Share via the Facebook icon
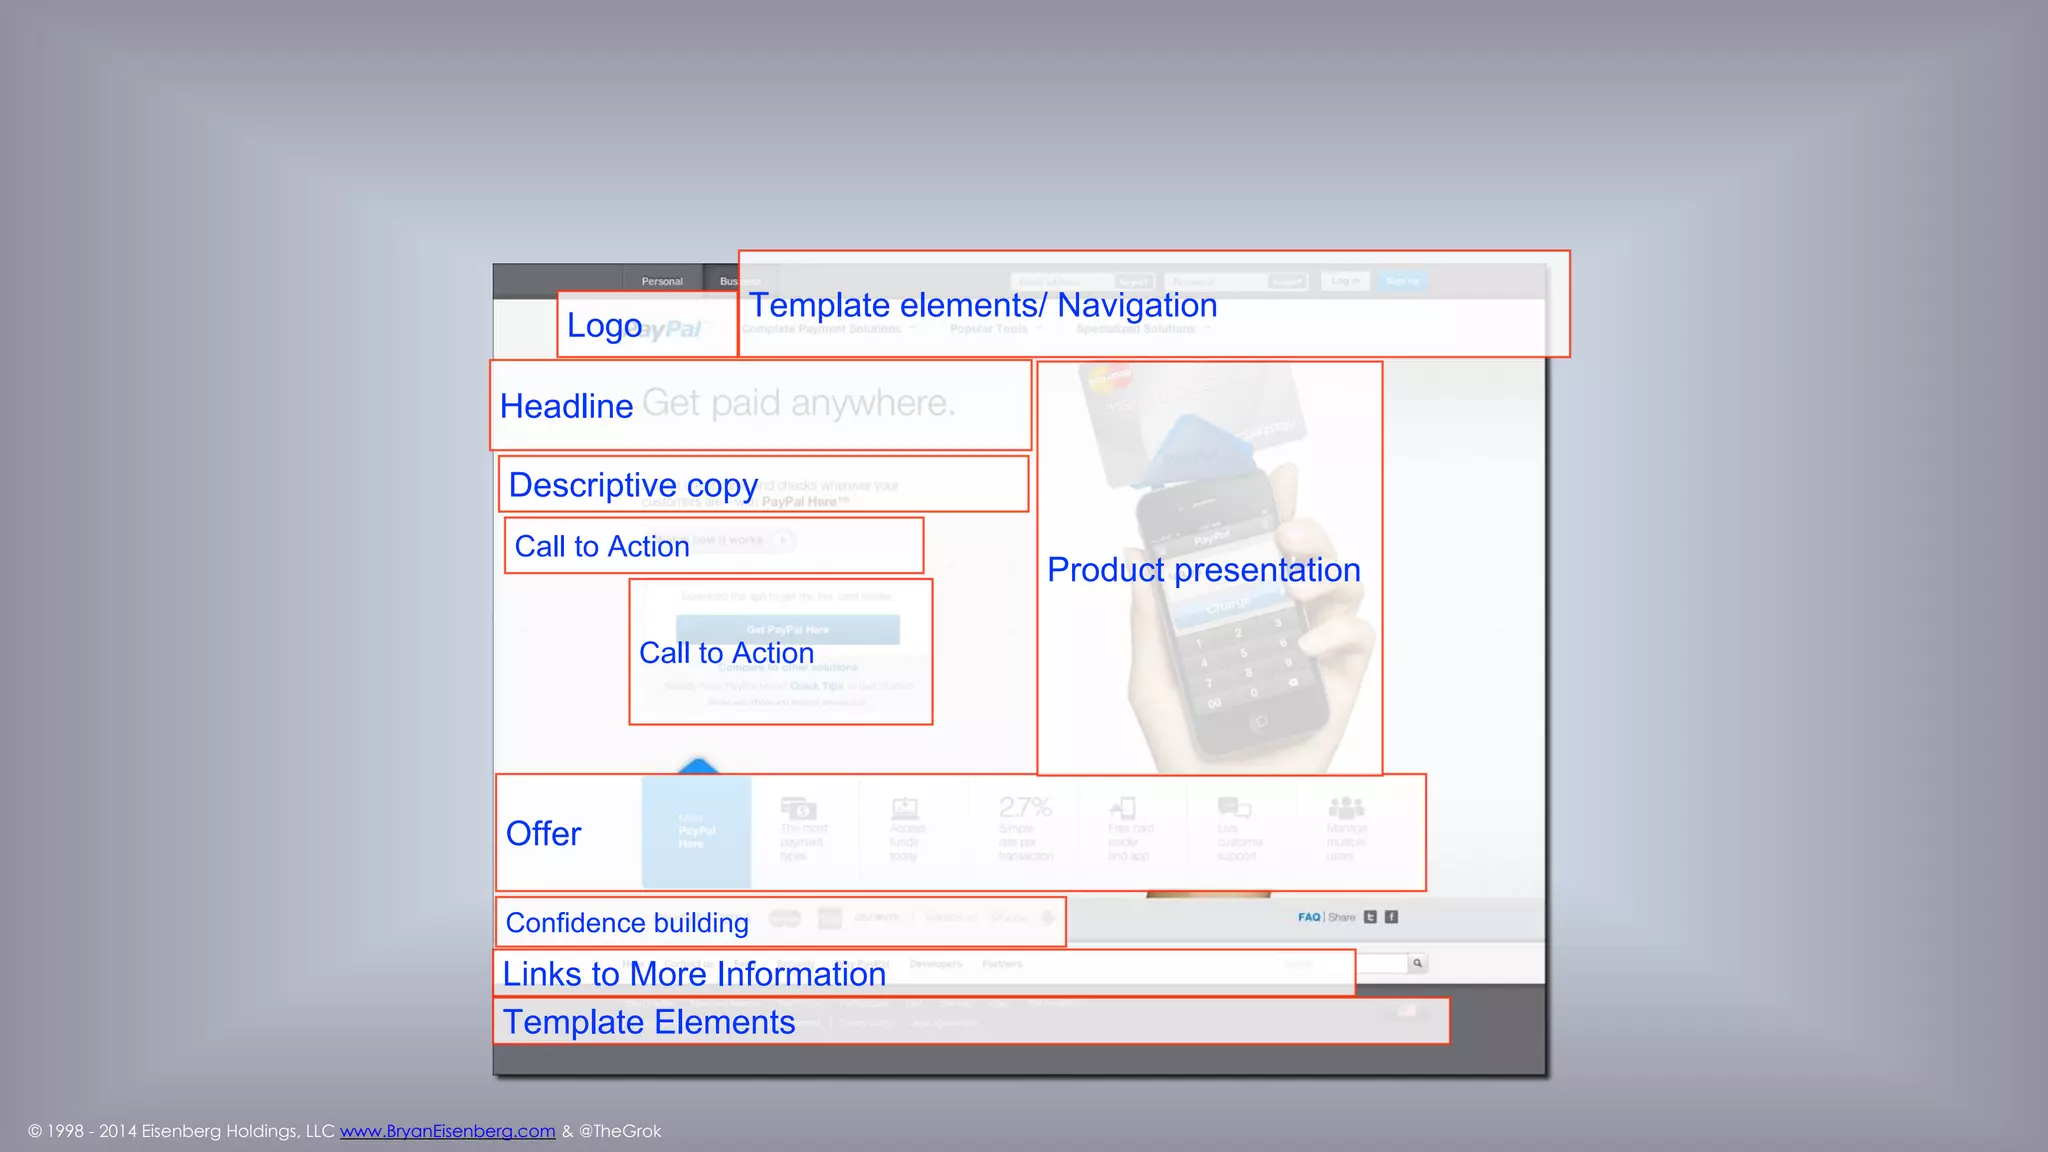This screenshot has height=1152, width=2048. click(1391, 917)
